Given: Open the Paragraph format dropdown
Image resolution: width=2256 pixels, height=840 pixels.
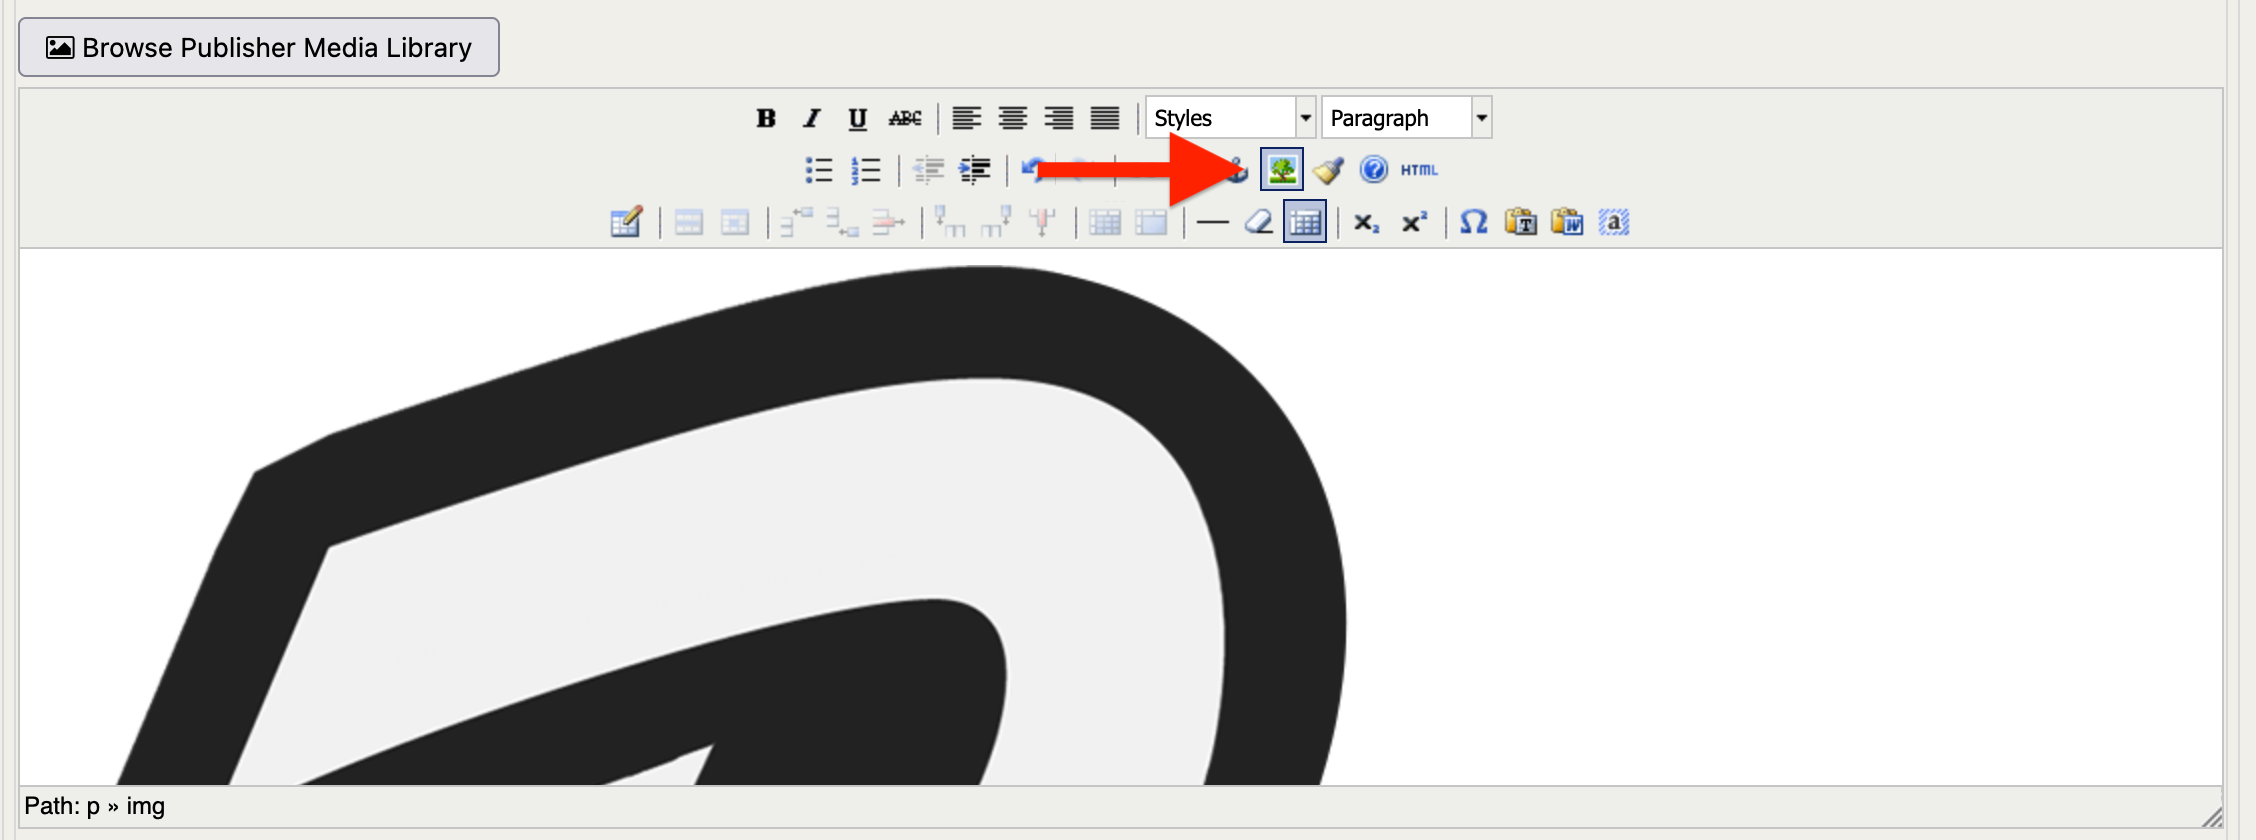Looking at the screenshot, I should (x=1406, y=118).
